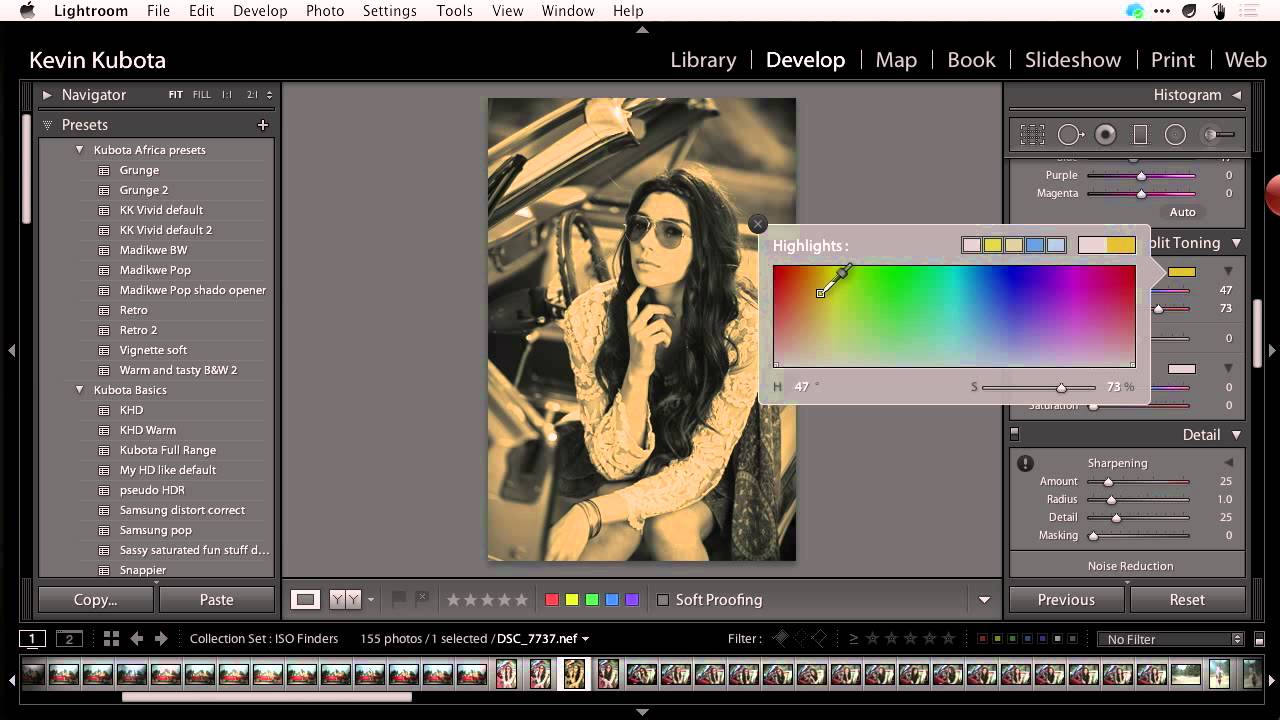Click the Copy... button
Screen dimensions: 1280x720
(x=96, y=600)
